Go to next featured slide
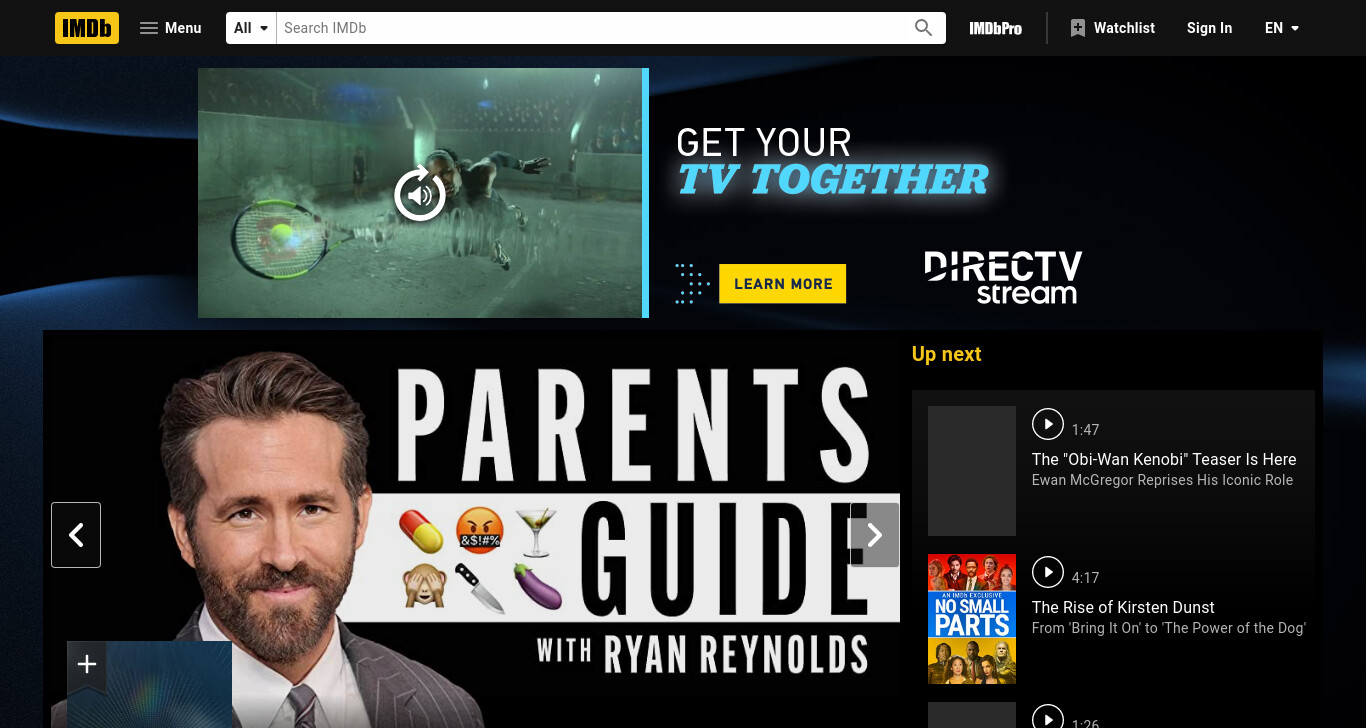1366x728 pixels. (x=874, y=535)
